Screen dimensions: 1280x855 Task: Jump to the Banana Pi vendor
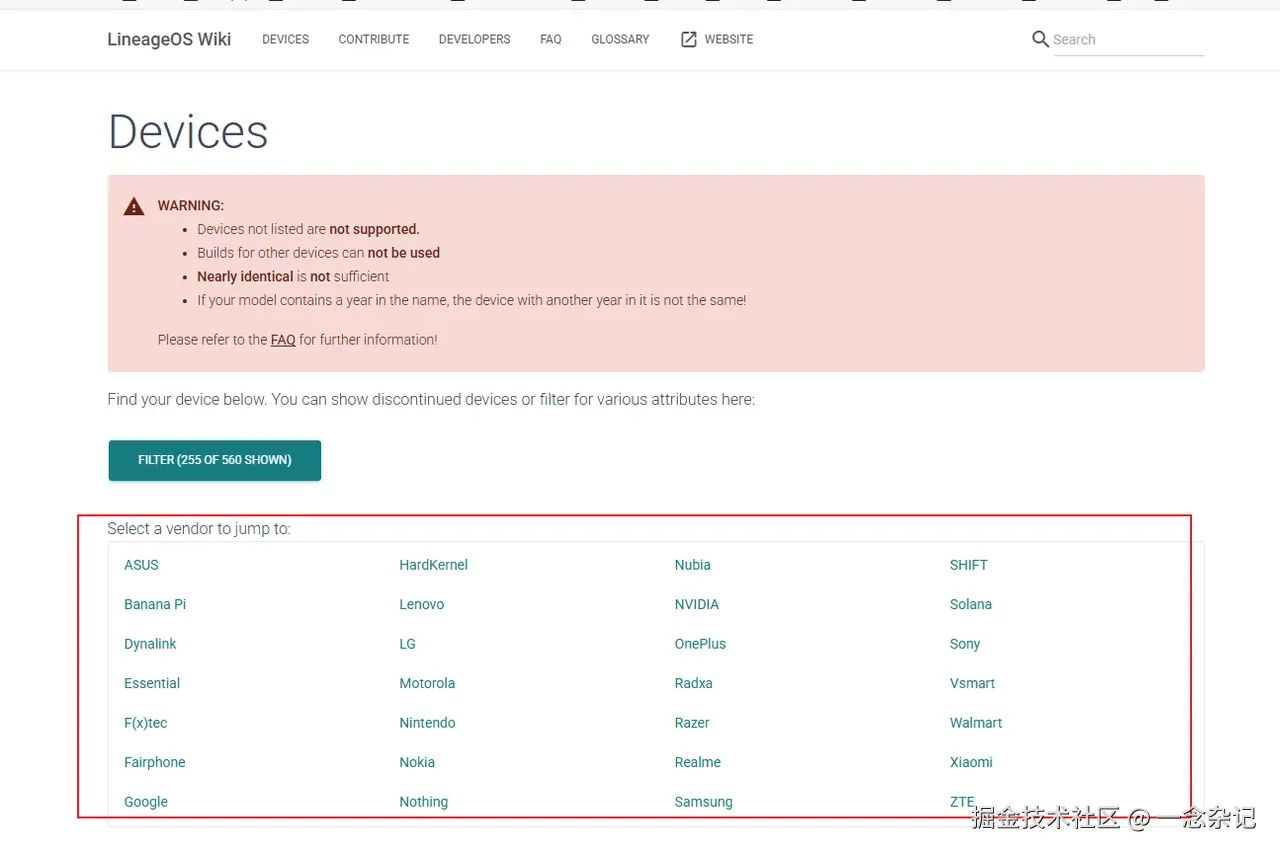pyautogui.click(x=155, y=604)
